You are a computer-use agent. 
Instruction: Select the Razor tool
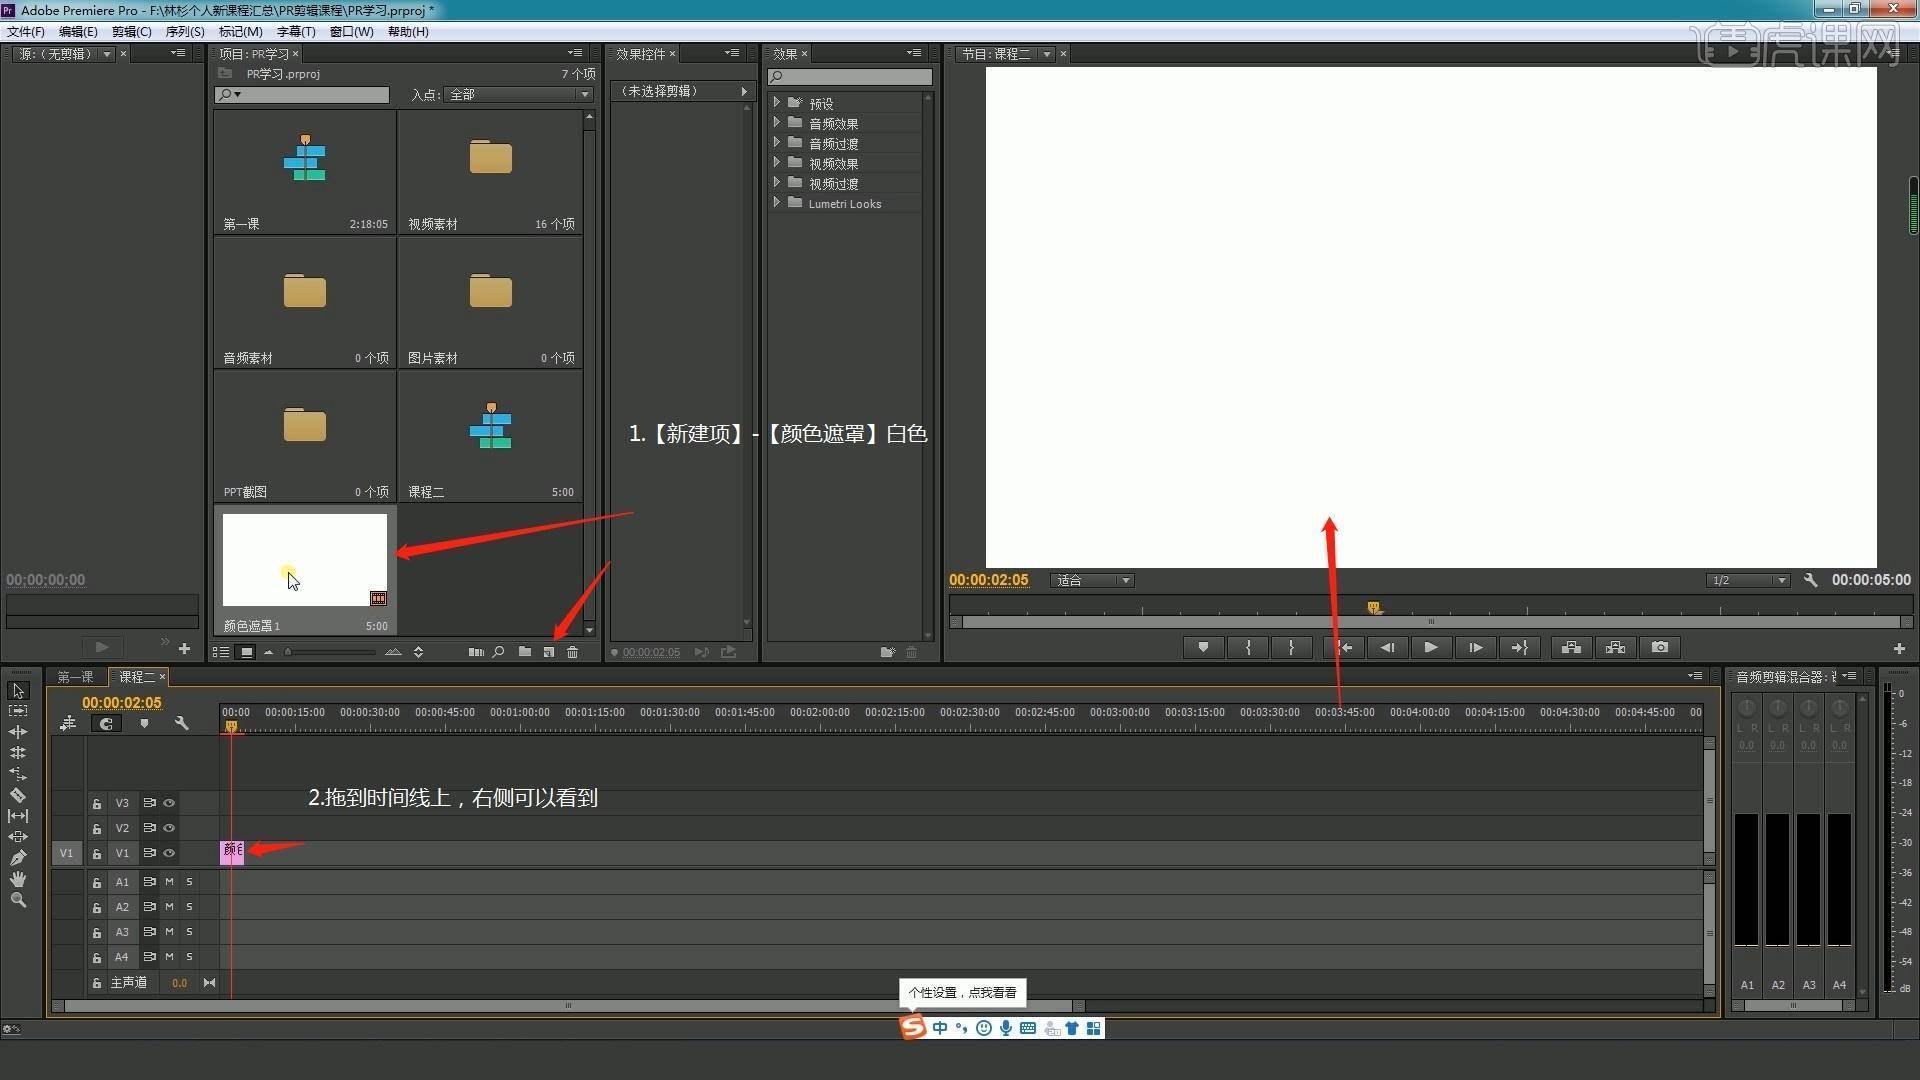pyautogui.click(x=18, y=795)
